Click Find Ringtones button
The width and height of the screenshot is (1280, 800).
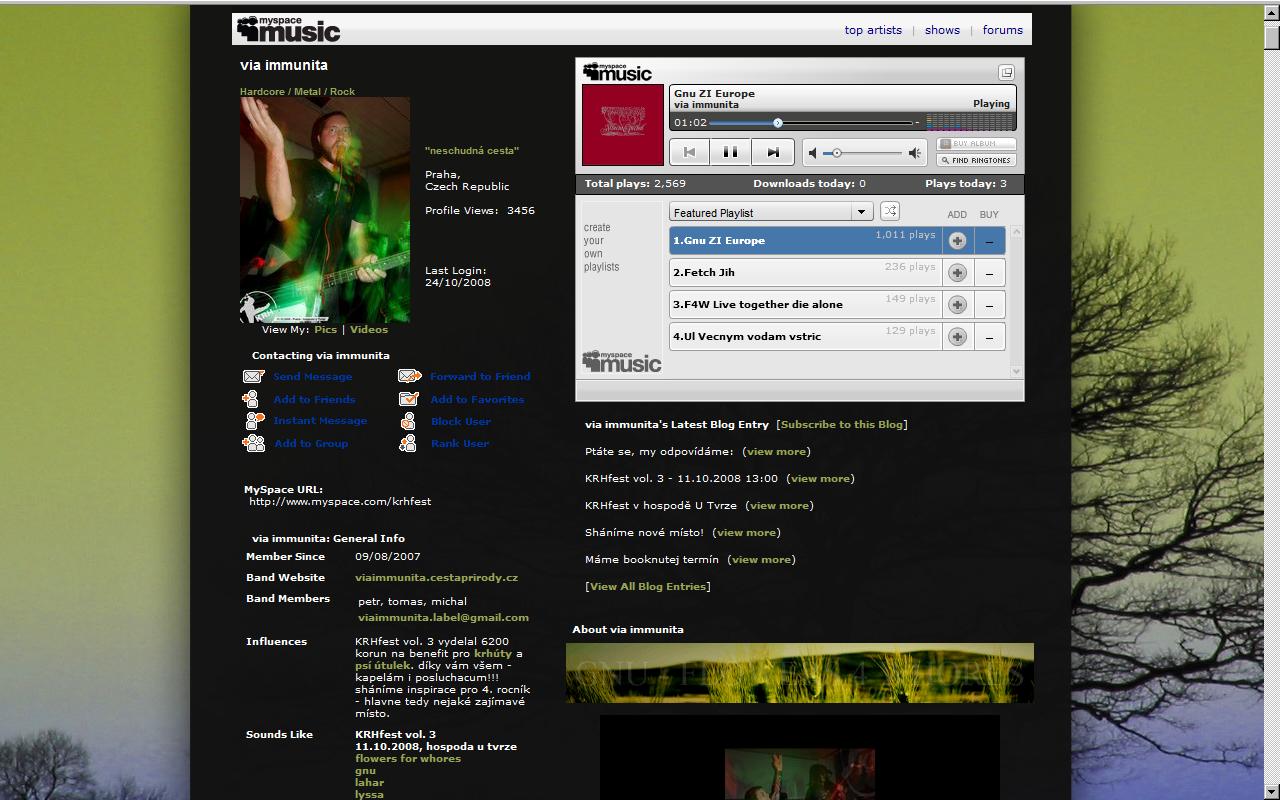coord(976,160)
